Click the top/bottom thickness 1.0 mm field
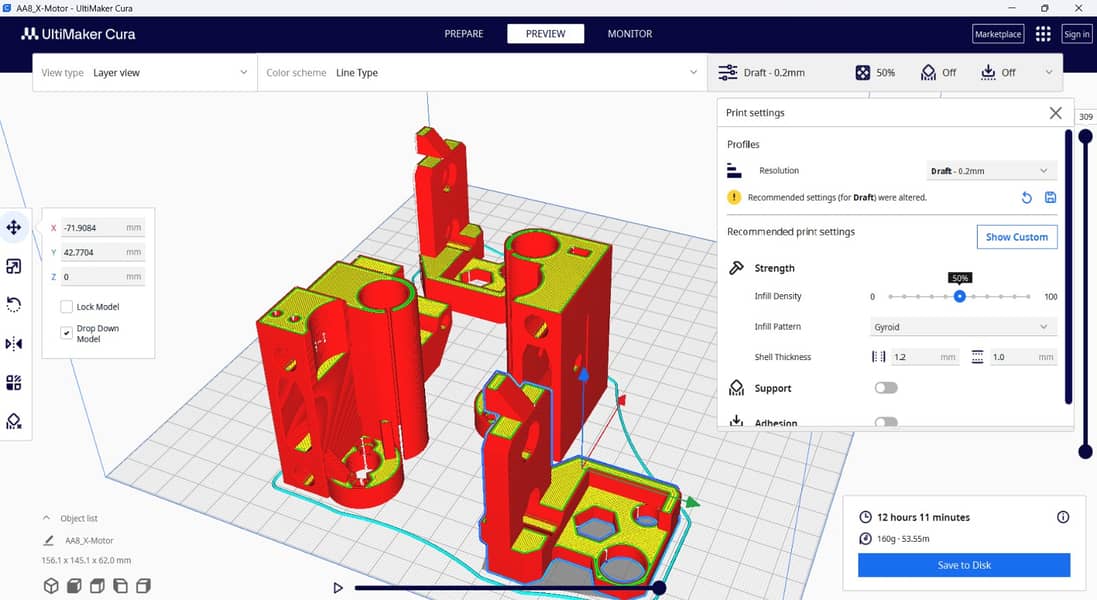The image size is (1097, 600). pos(1022,357)
